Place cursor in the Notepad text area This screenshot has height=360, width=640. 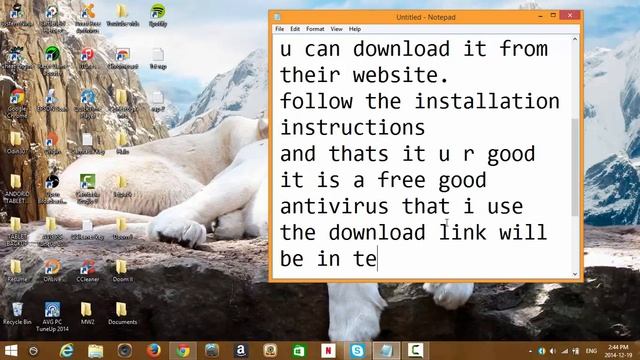(x=422, y=157)
